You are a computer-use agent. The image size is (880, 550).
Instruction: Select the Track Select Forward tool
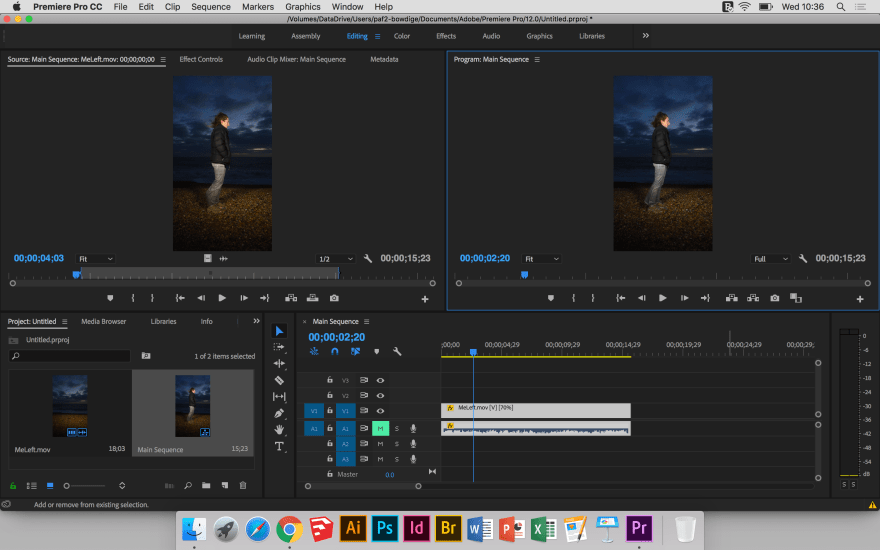(x=279, y=347)
